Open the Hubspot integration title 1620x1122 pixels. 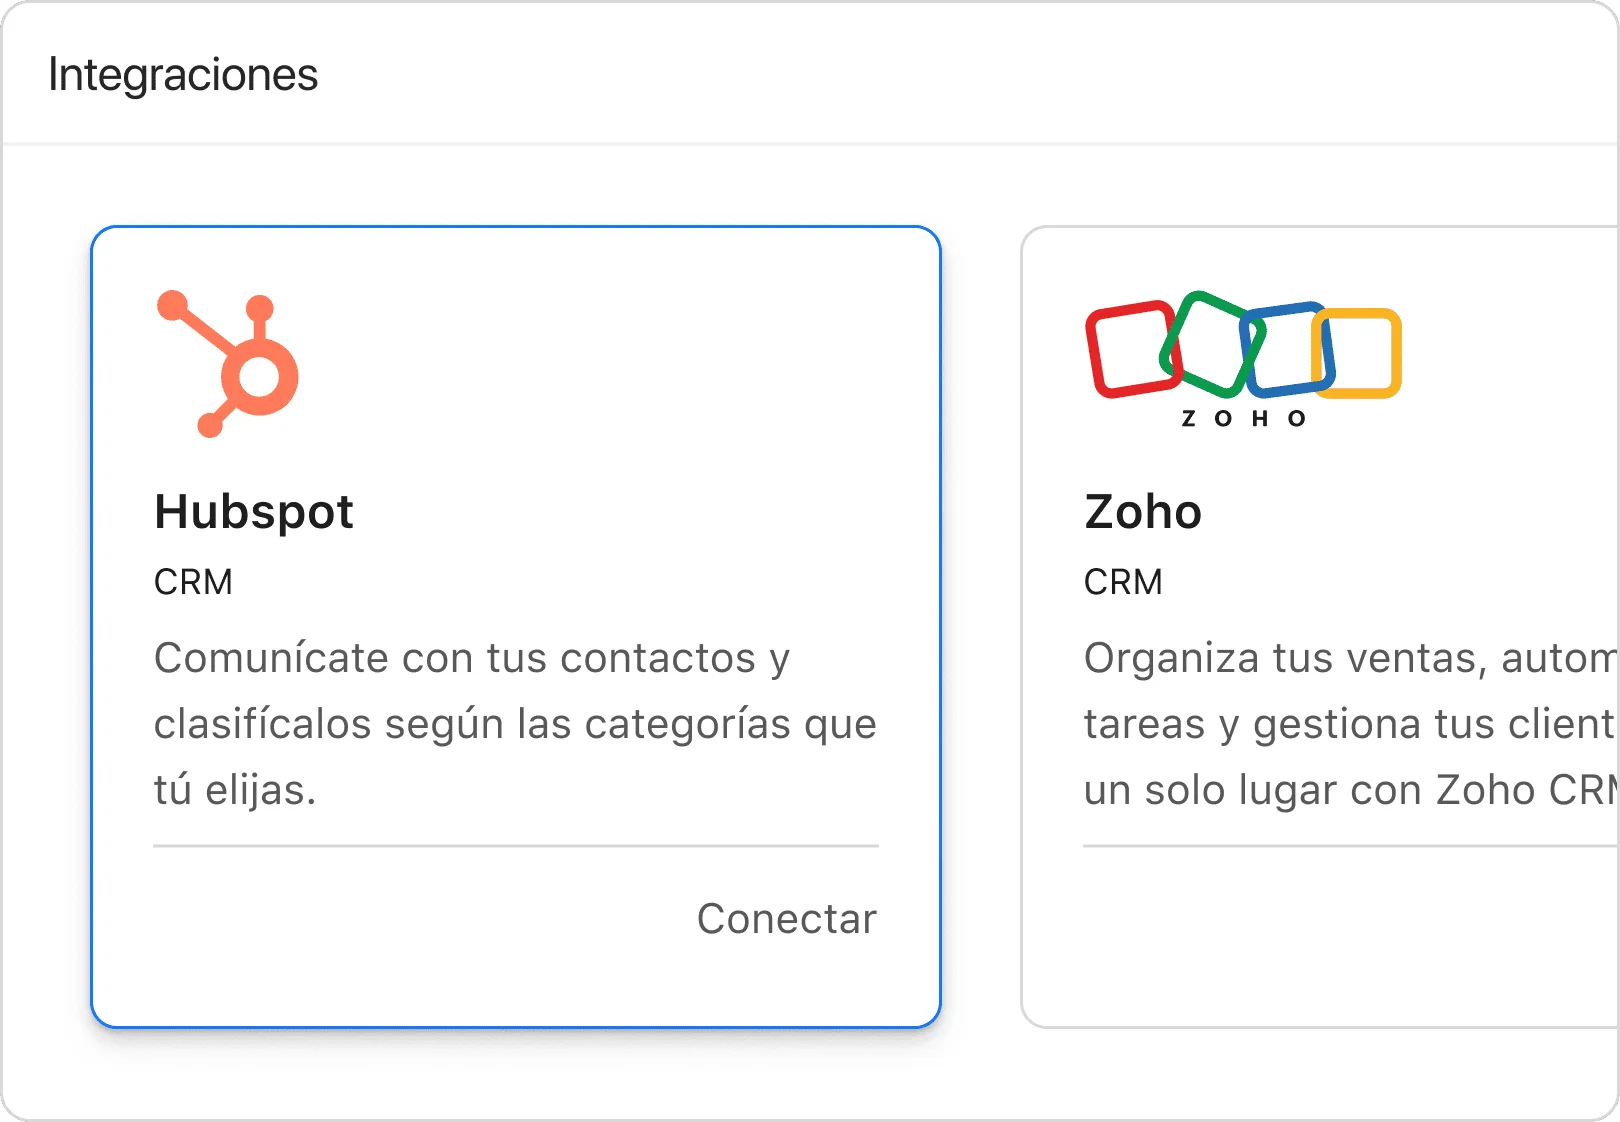[x=254, y=512]
